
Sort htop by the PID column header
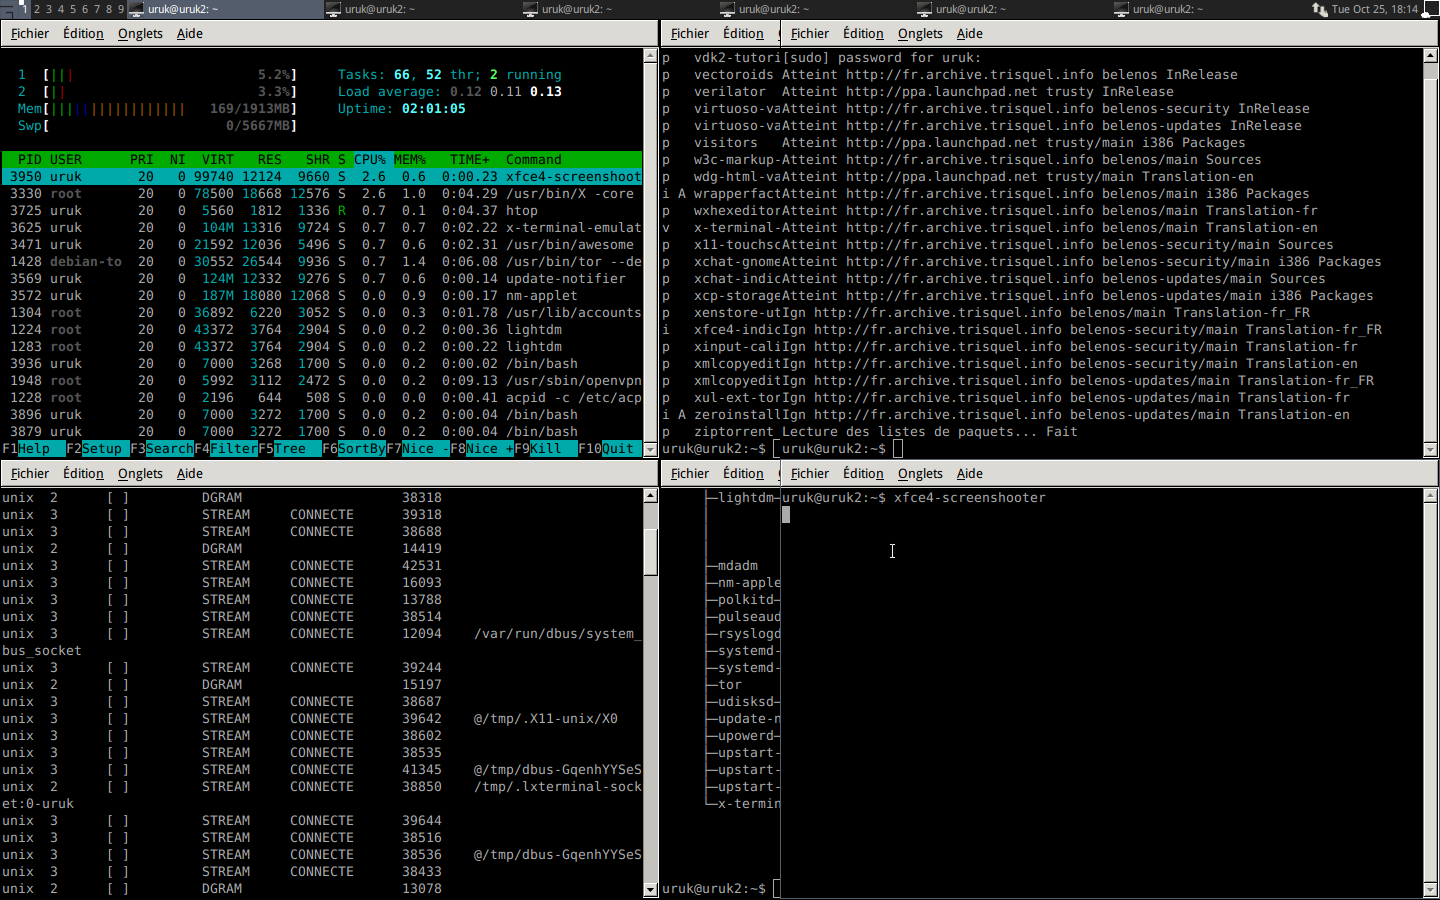(30, 159)
